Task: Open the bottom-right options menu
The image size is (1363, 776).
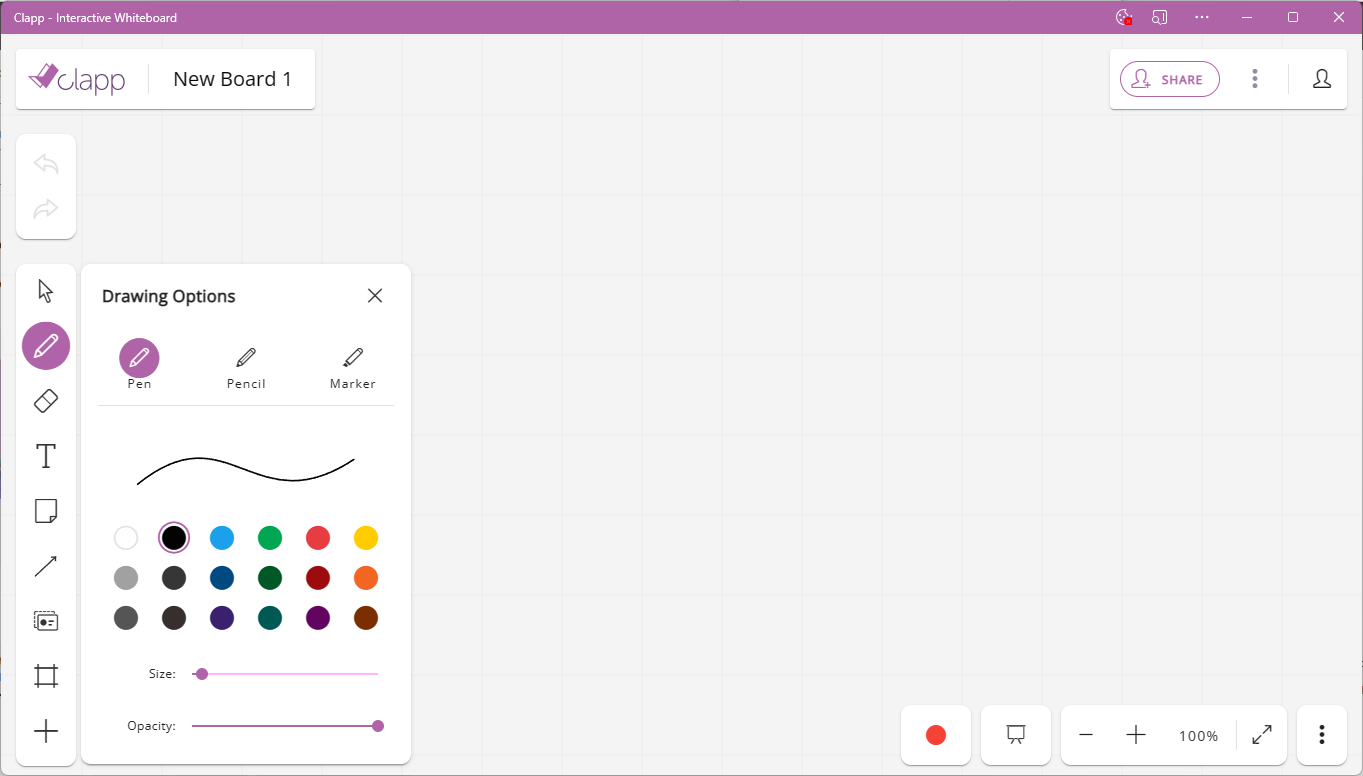Action: (1321, 734)
